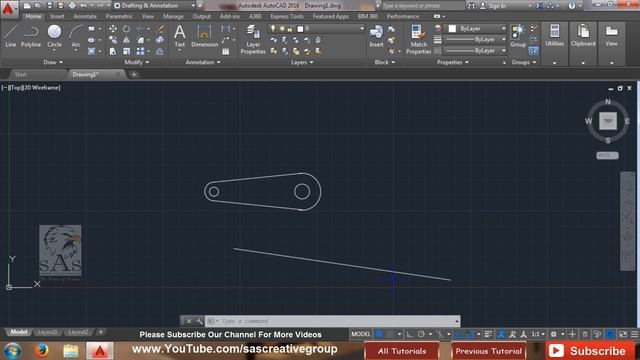Toggle clean screen in status bar
The height and width of the screenshot is (360, 640).
623,334
